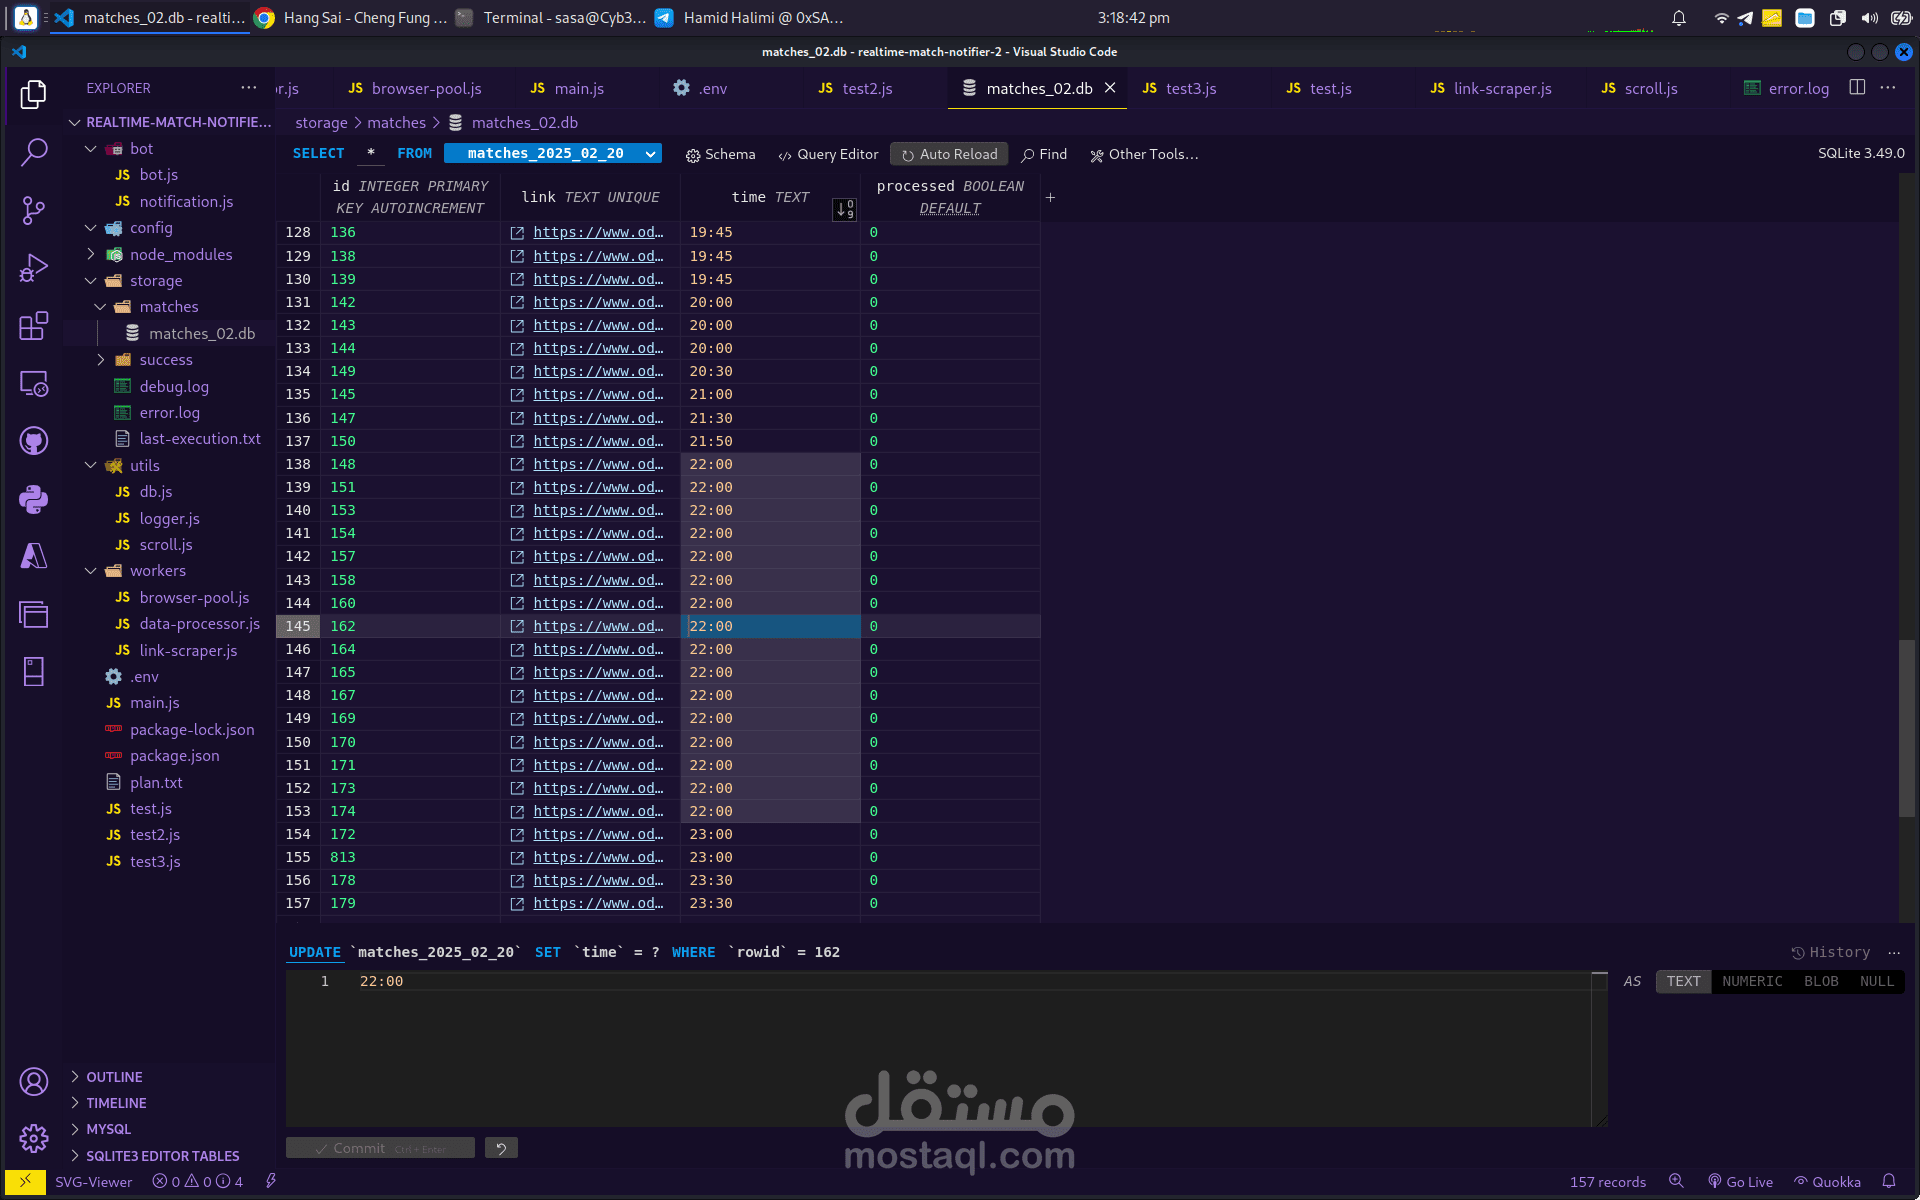Switch to the link-scraper.js tab

pos(1491,88)
